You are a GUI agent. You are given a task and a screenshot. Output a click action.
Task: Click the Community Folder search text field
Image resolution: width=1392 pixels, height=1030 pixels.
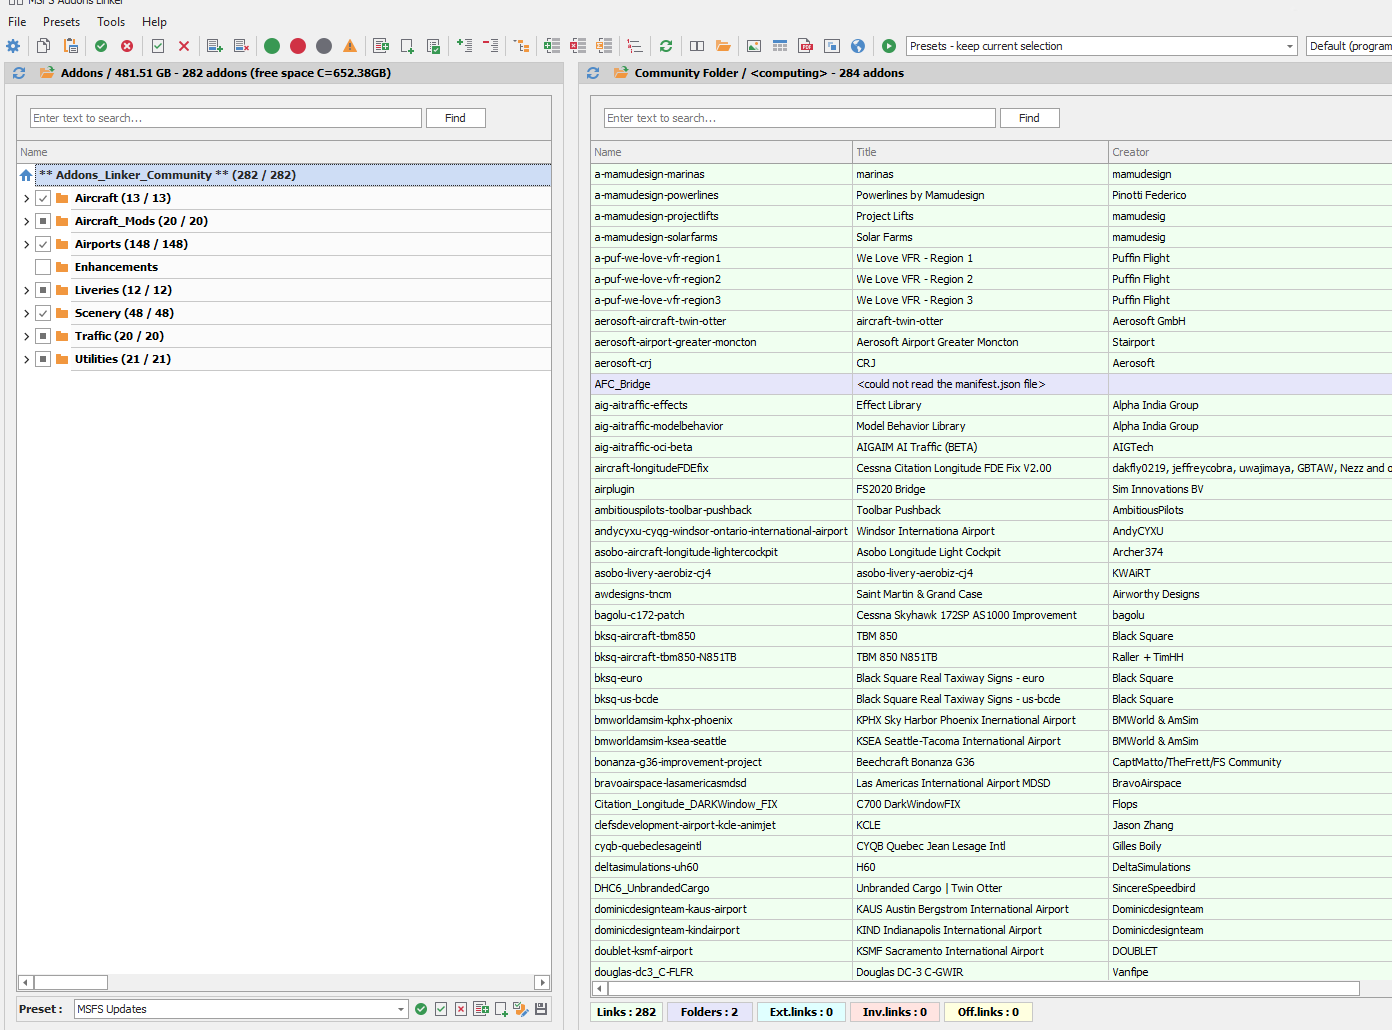tap(800, 118)
